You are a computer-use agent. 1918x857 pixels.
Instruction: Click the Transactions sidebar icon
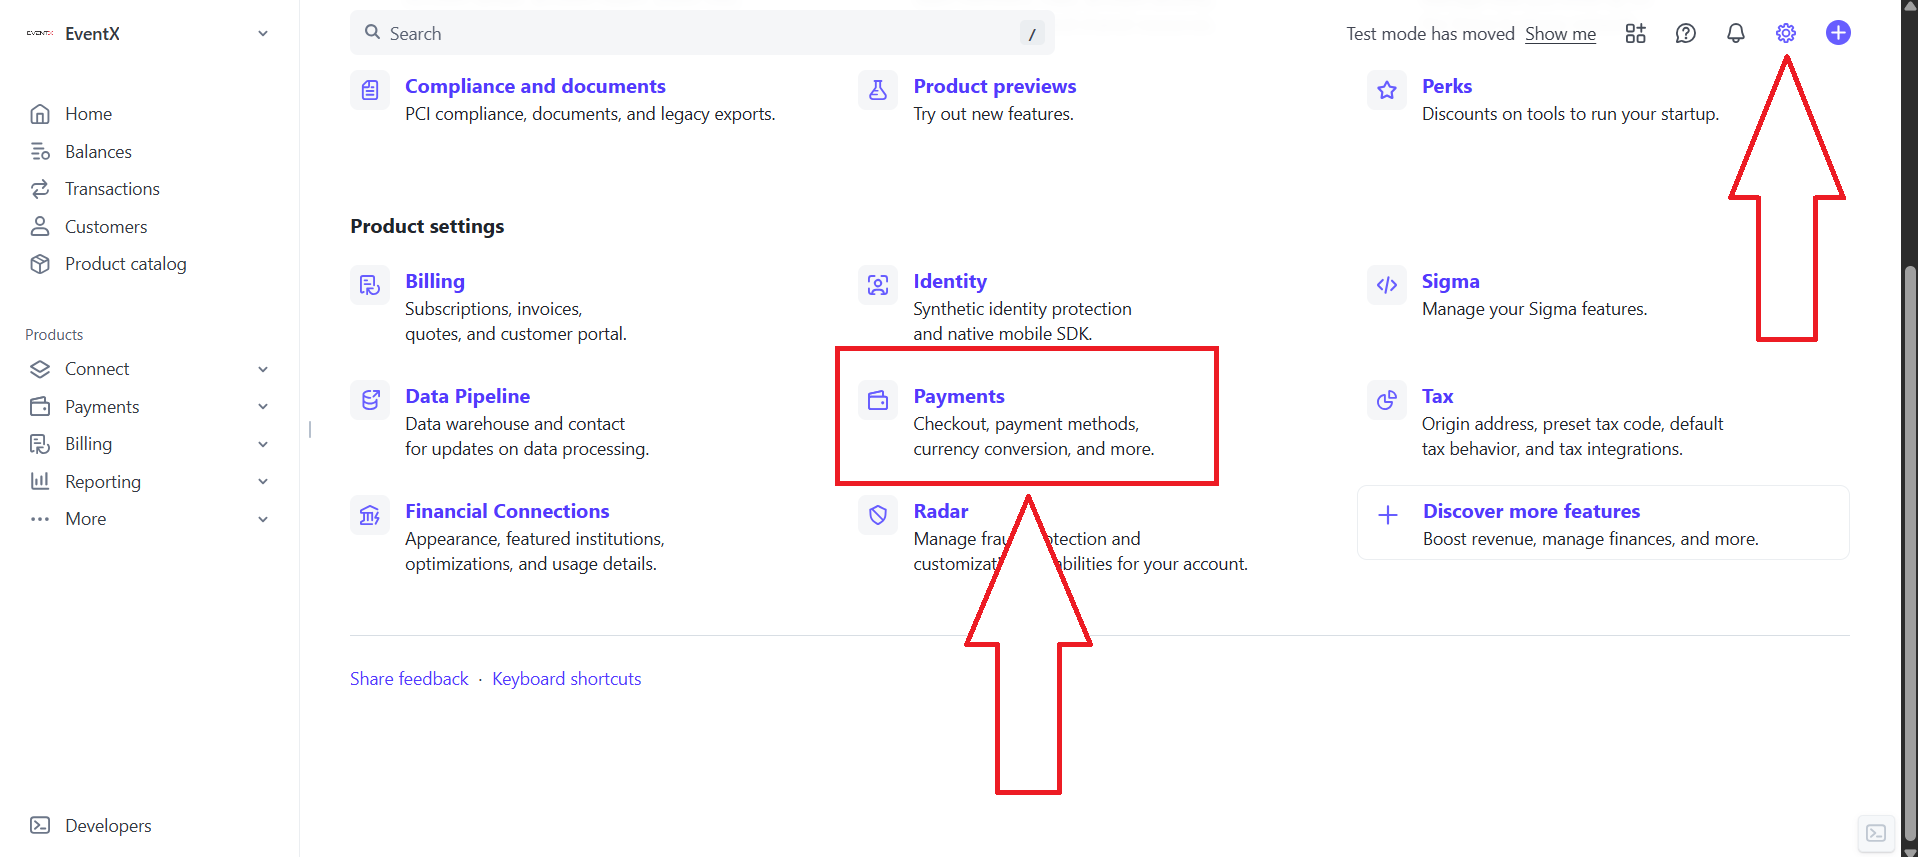40,189
